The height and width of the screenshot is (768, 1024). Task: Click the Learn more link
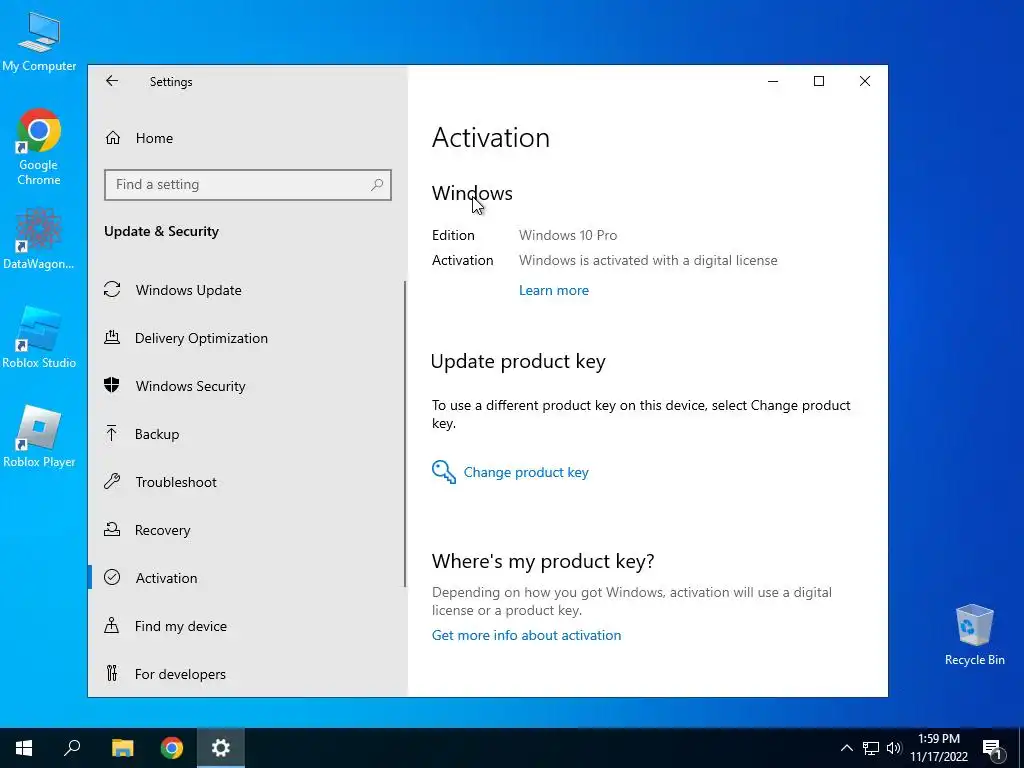[554, 290]
